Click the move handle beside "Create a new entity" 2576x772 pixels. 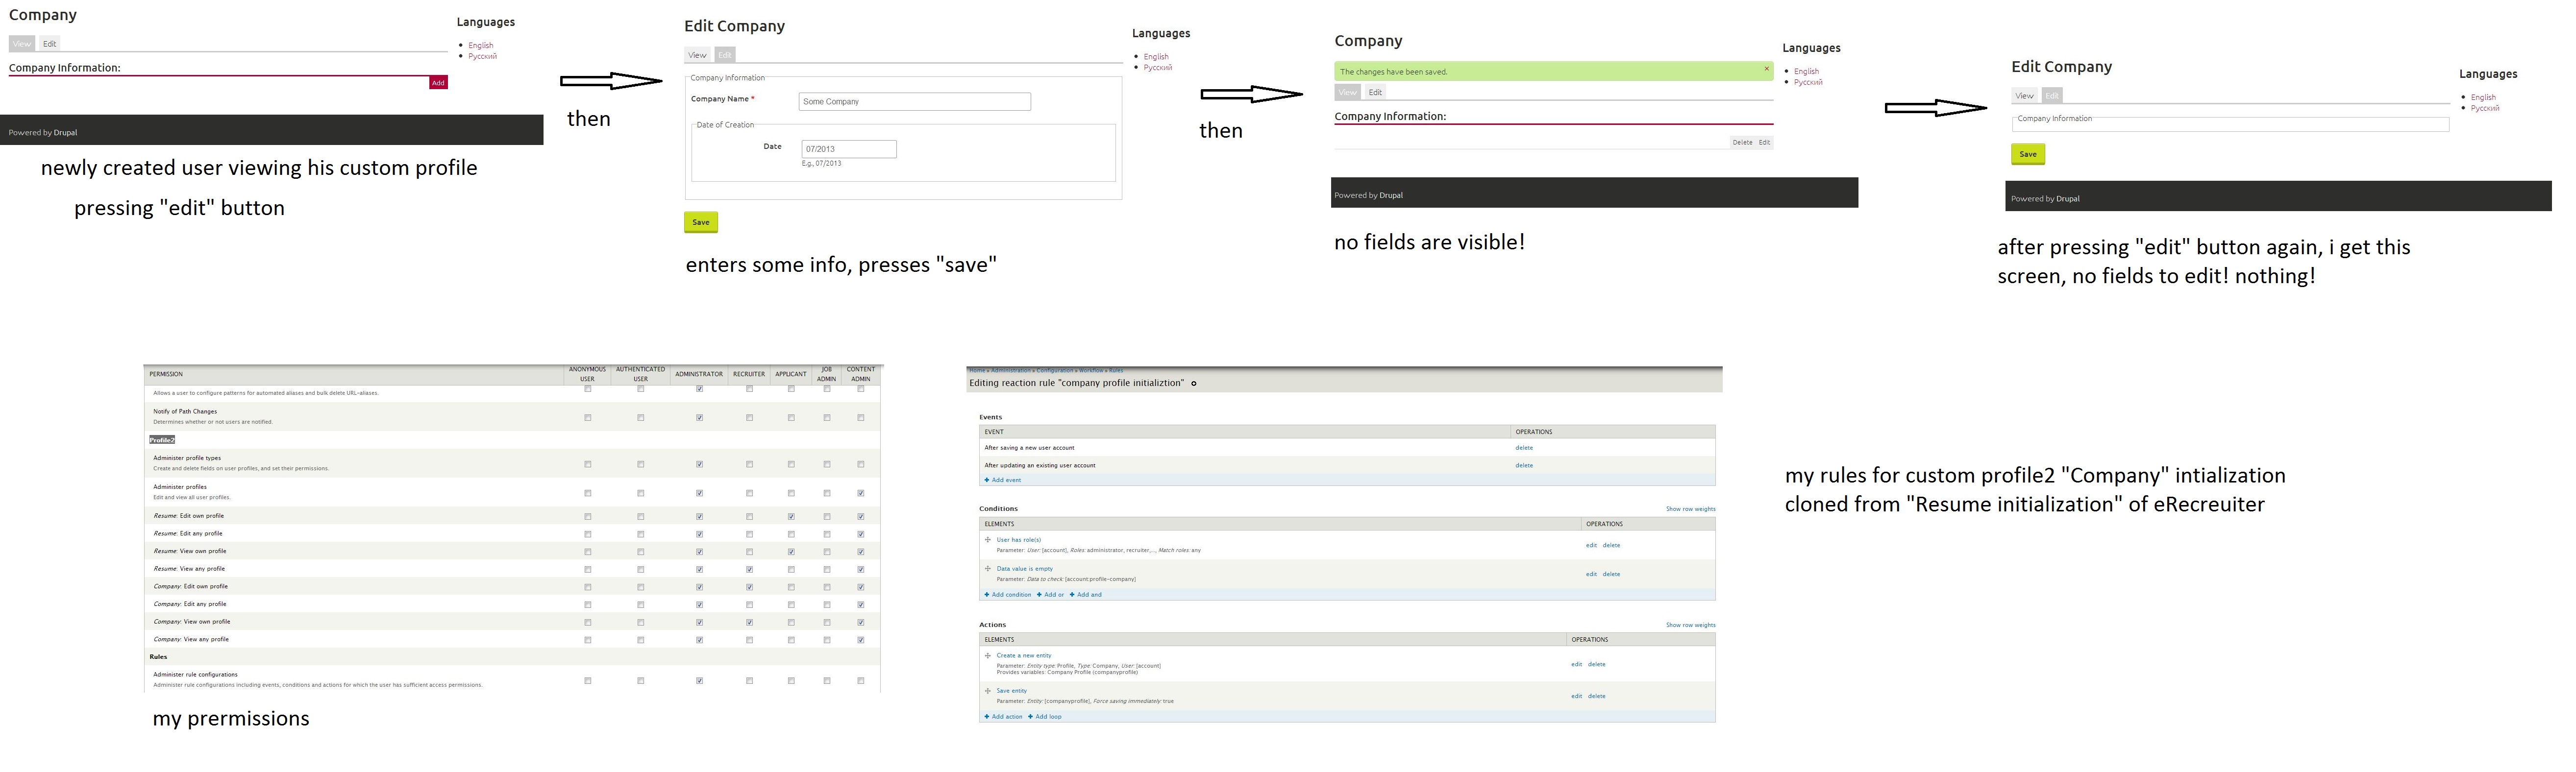pyautogui.click(x=988, y=655)
